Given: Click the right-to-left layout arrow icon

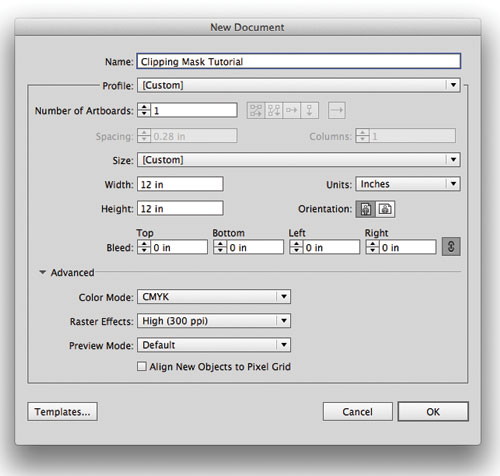Looking at the screenshot, I should [x=337, y=110].
